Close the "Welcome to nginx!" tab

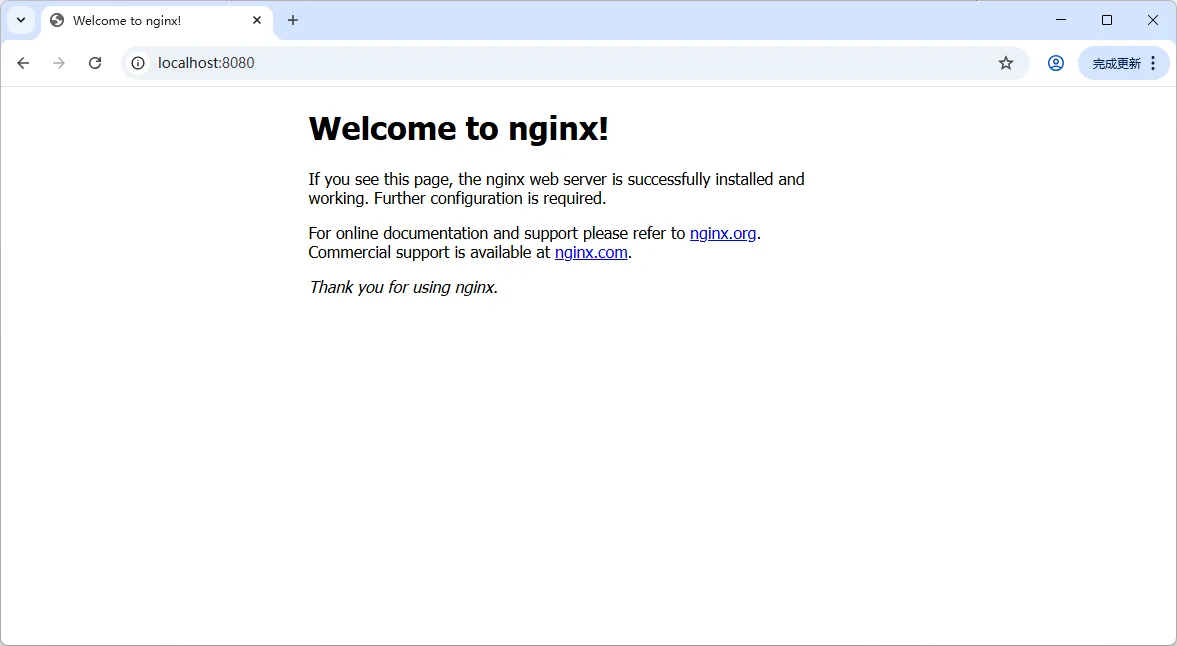click(x=257, y=20)
